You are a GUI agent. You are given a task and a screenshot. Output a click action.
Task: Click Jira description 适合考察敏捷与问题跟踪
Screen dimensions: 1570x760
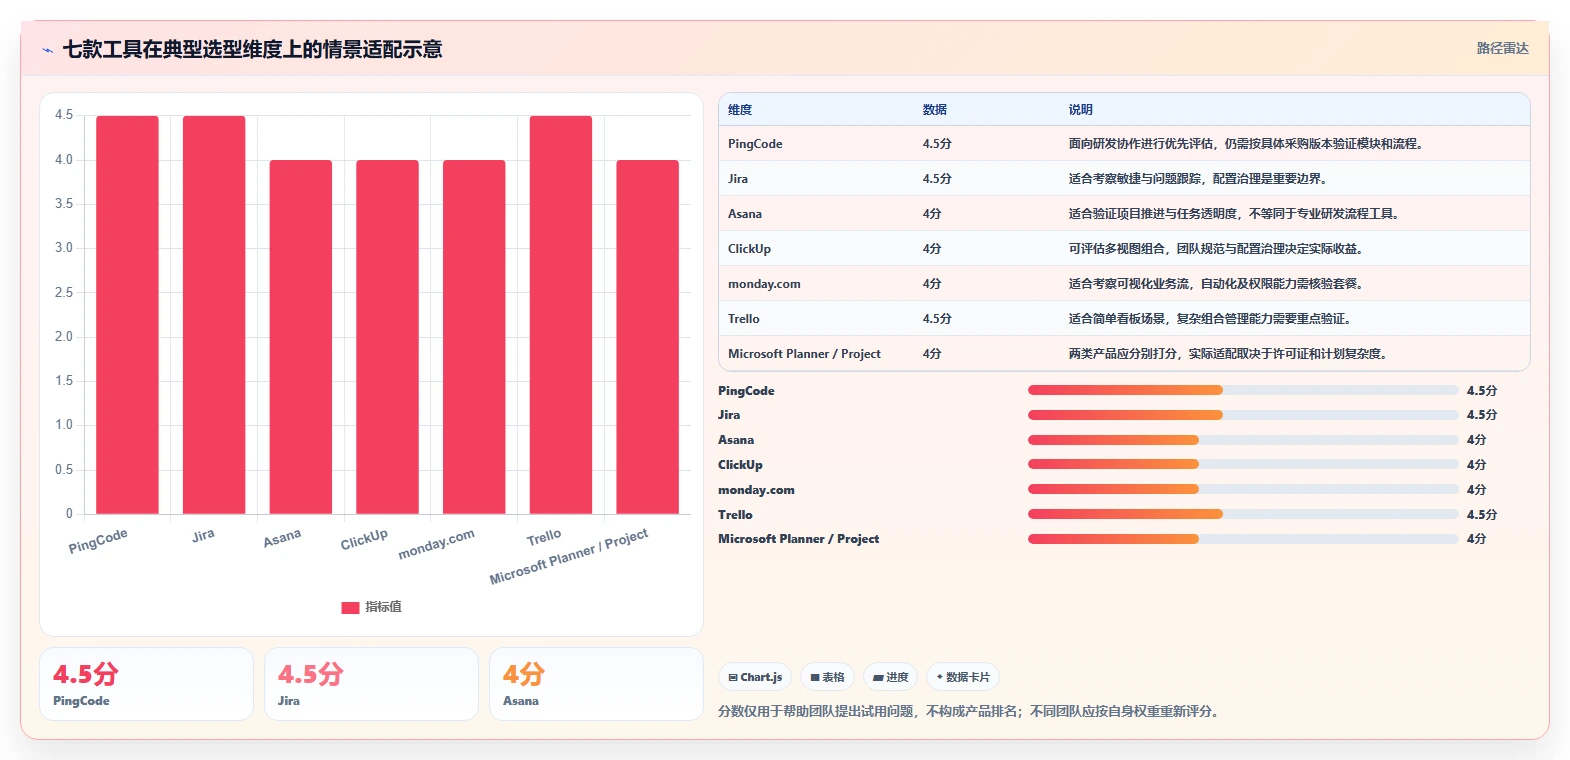pyautogui.click(x=1134, y=179)
